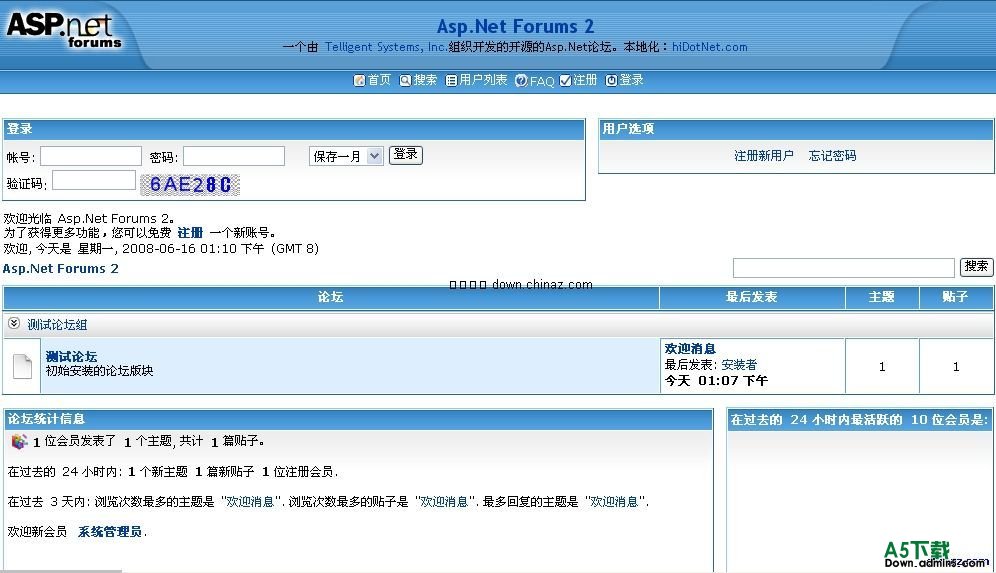The width and height of the screenshot is (996, 573).
Task: Click the register icon beside 注册
Action: tap(565, 81)
